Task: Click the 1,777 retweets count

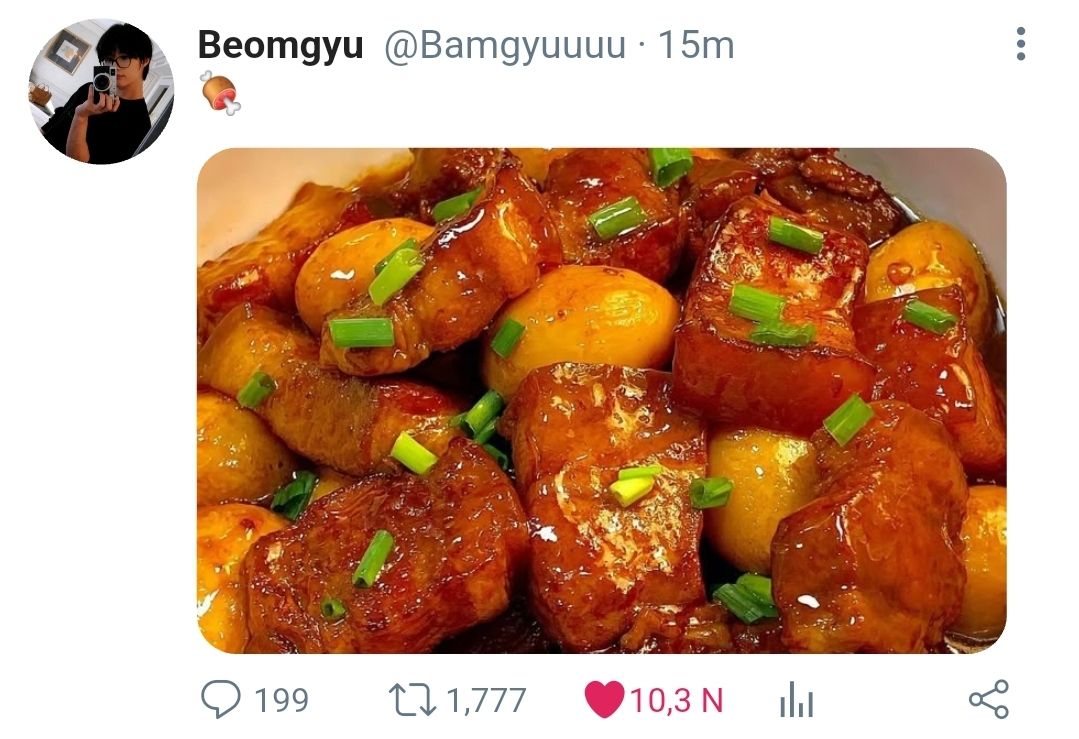Action: [x=485, y=700]
